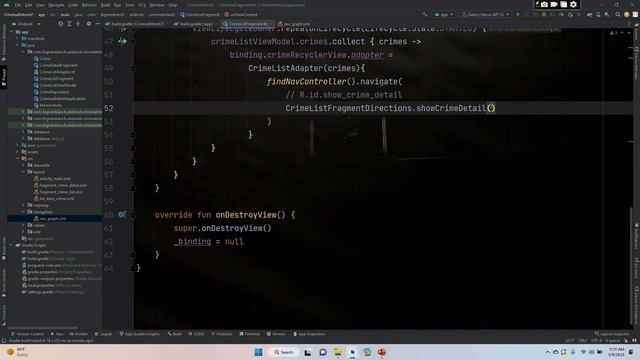
Task: Click the hammer Make Project icon
Action: (x=425, y=14)
